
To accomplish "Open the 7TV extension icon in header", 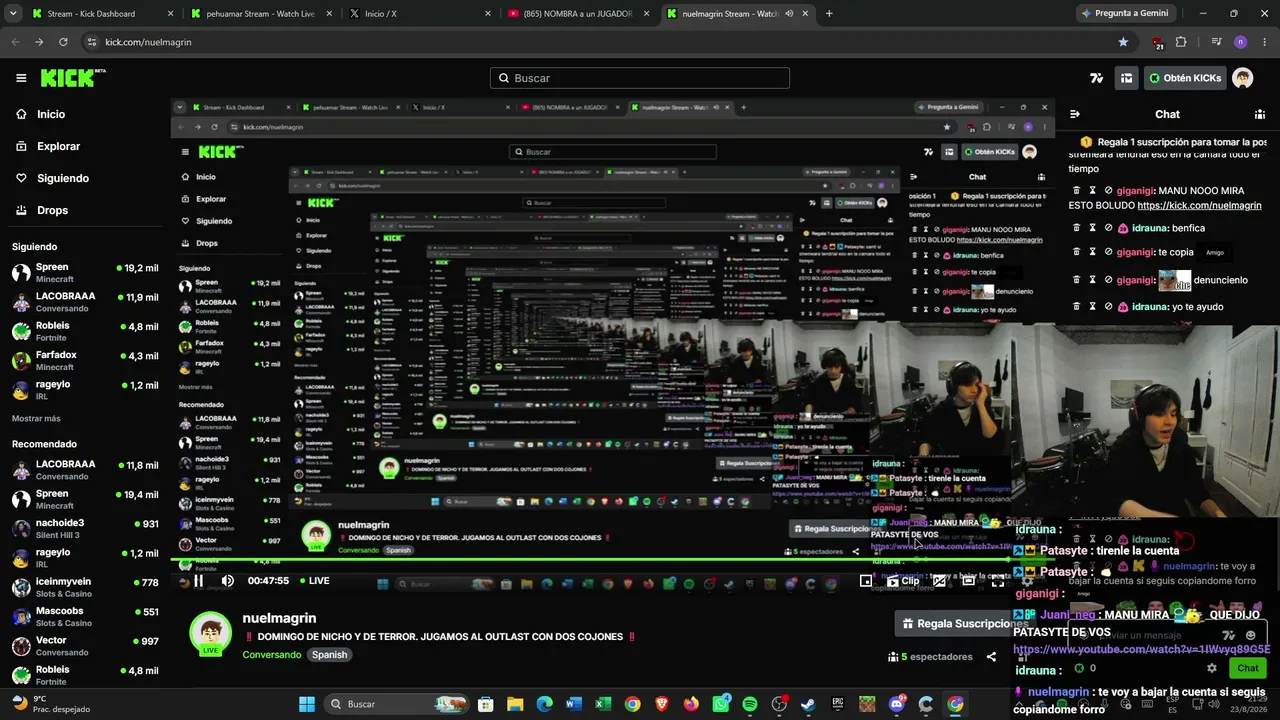I will pos(1097,78).
